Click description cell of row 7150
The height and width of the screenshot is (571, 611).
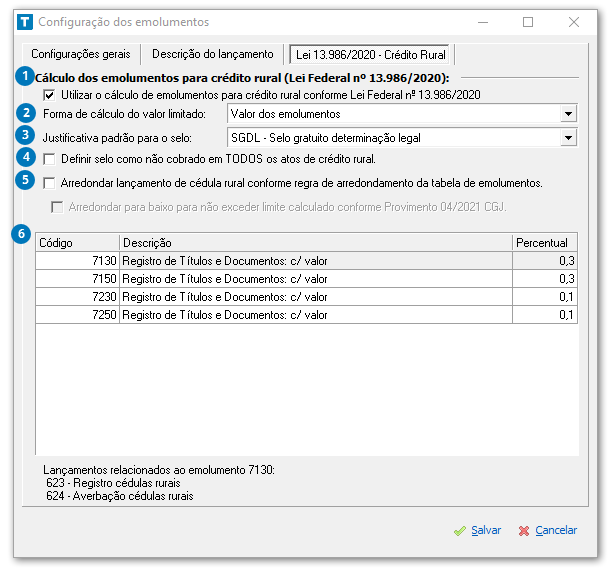click(x=316, y=279)
